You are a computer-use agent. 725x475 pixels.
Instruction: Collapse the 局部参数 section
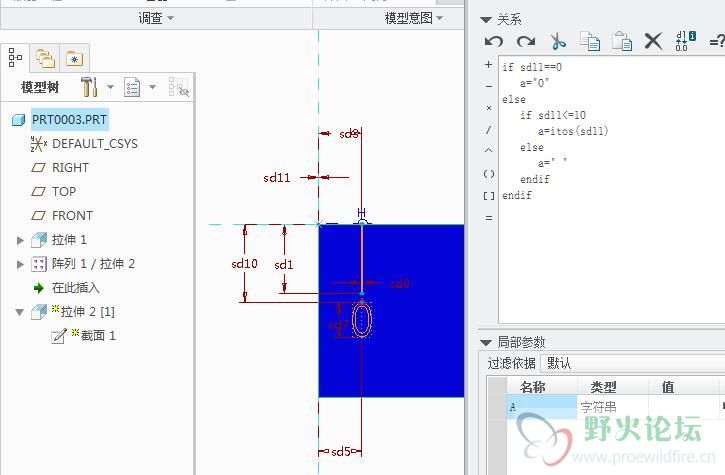pyautogui.click(x=485, y=343)
